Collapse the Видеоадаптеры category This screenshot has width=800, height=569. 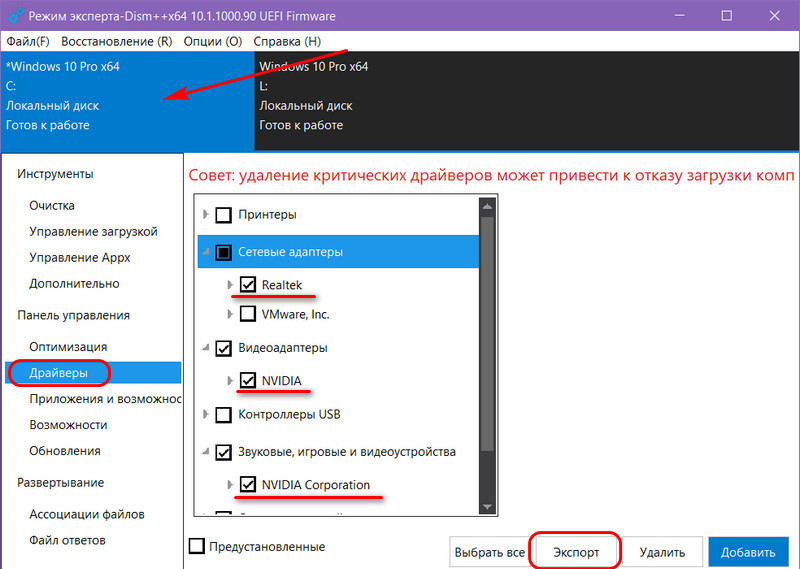(206, 348)
